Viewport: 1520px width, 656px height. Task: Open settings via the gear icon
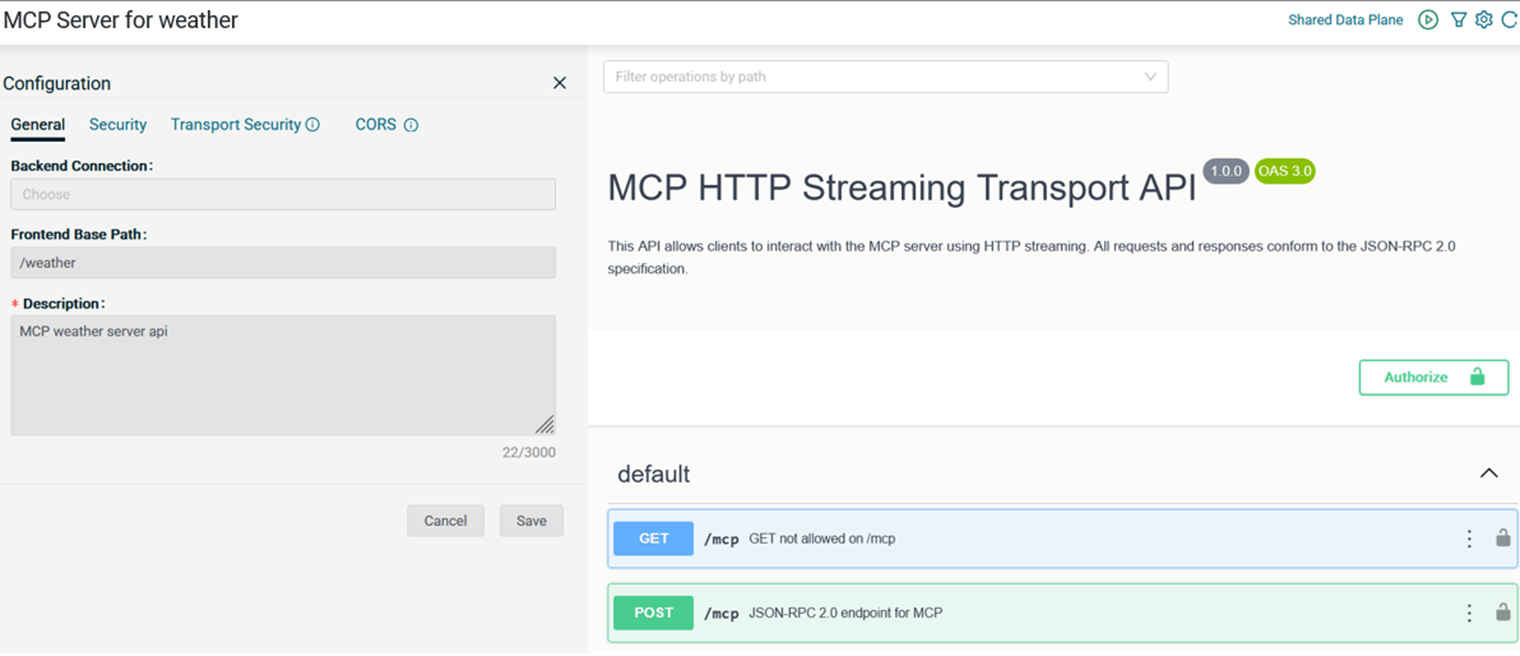1484,20
